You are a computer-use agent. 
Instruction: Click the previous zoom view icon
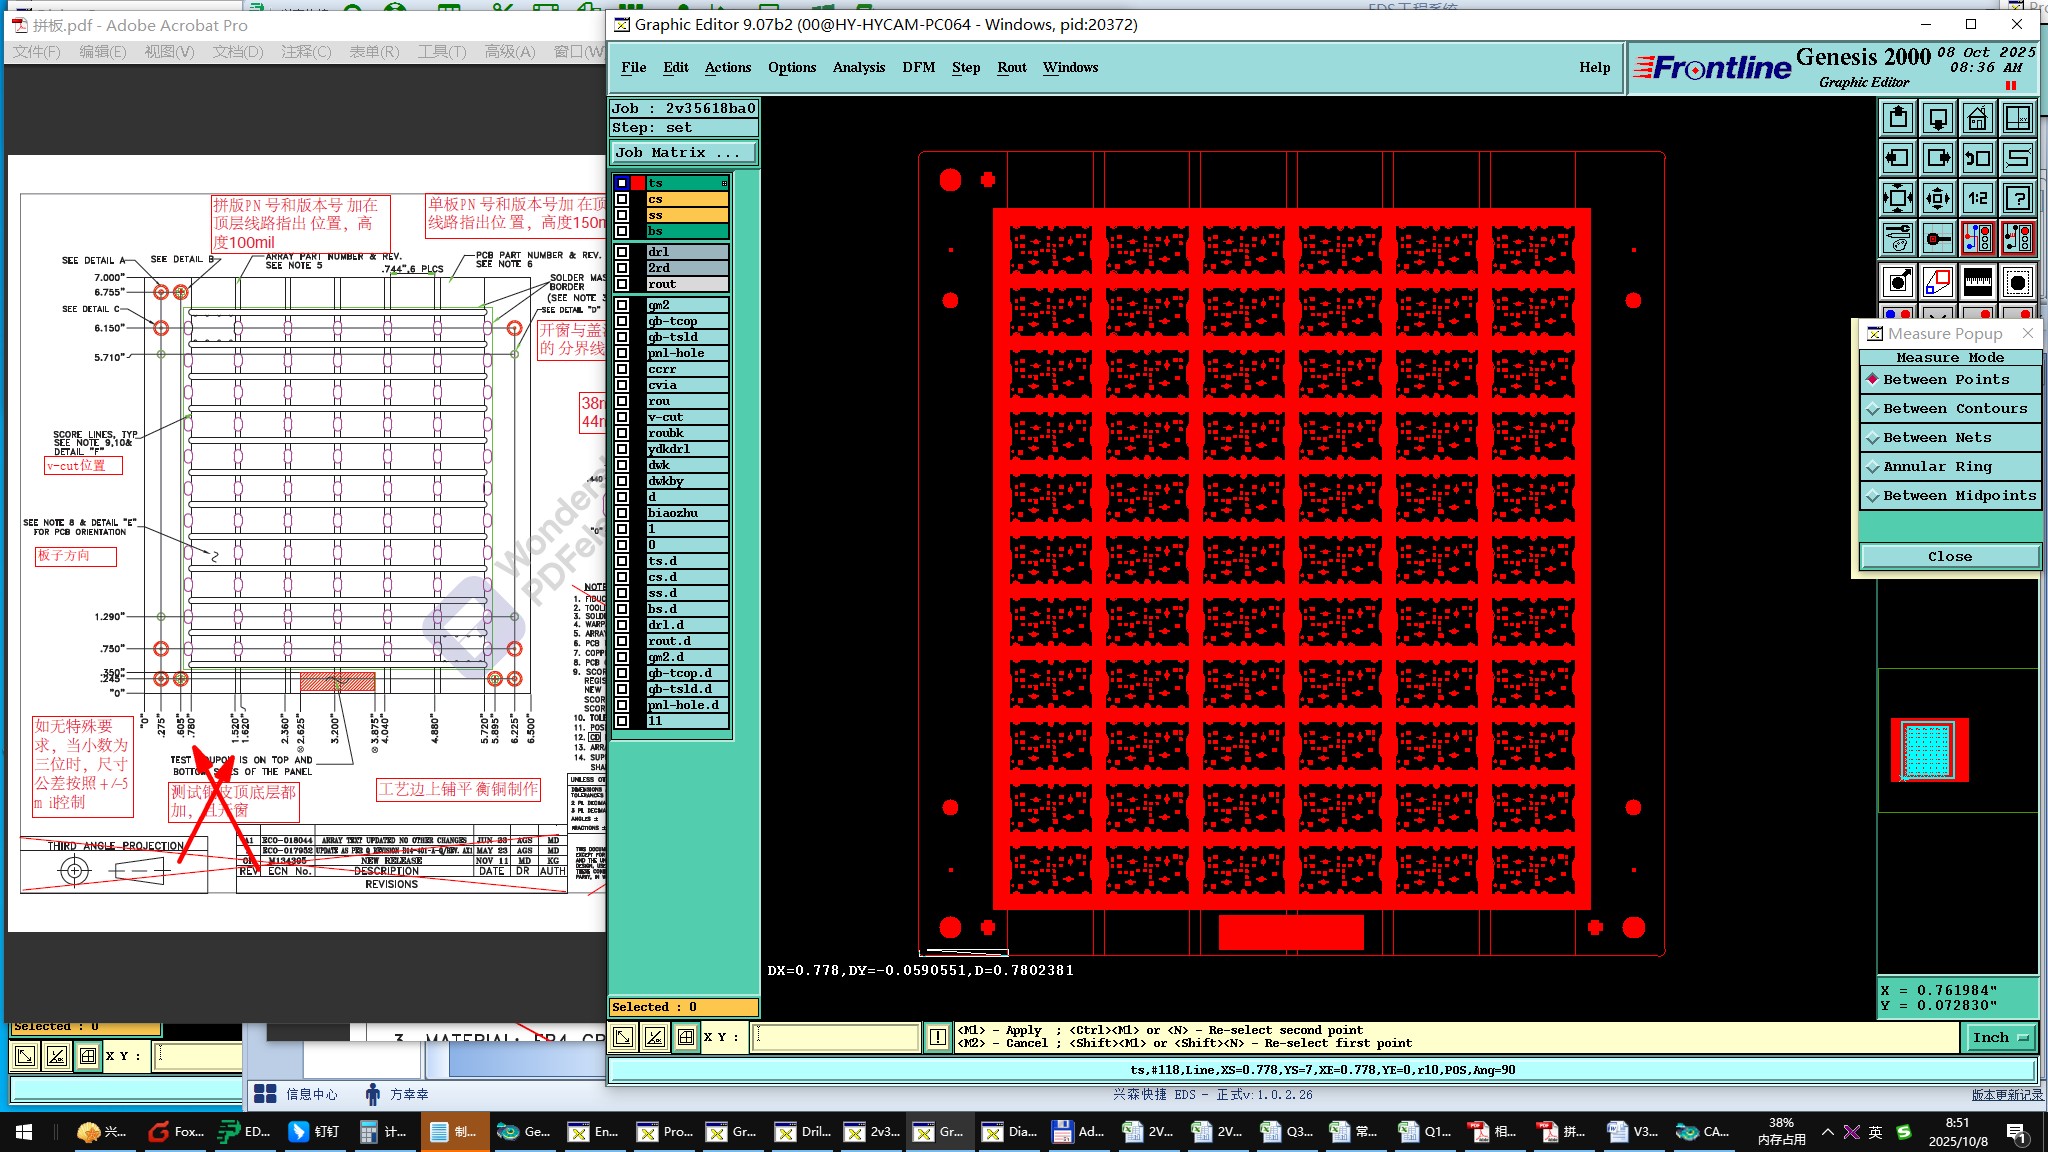click(x=1977, y=158)
